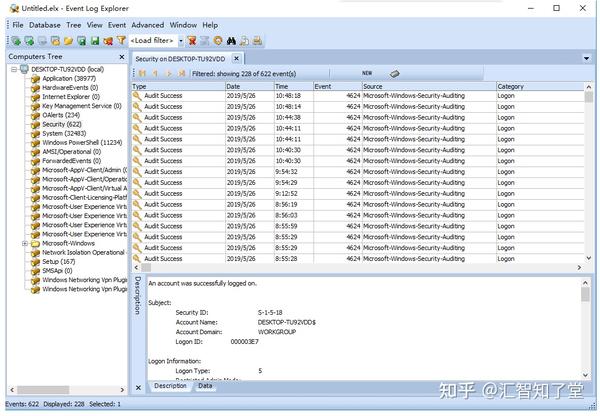Click the Computers Tree horizontal scrollbar
The width and height of the screenshot is (600, 416).
coord(67,390)
